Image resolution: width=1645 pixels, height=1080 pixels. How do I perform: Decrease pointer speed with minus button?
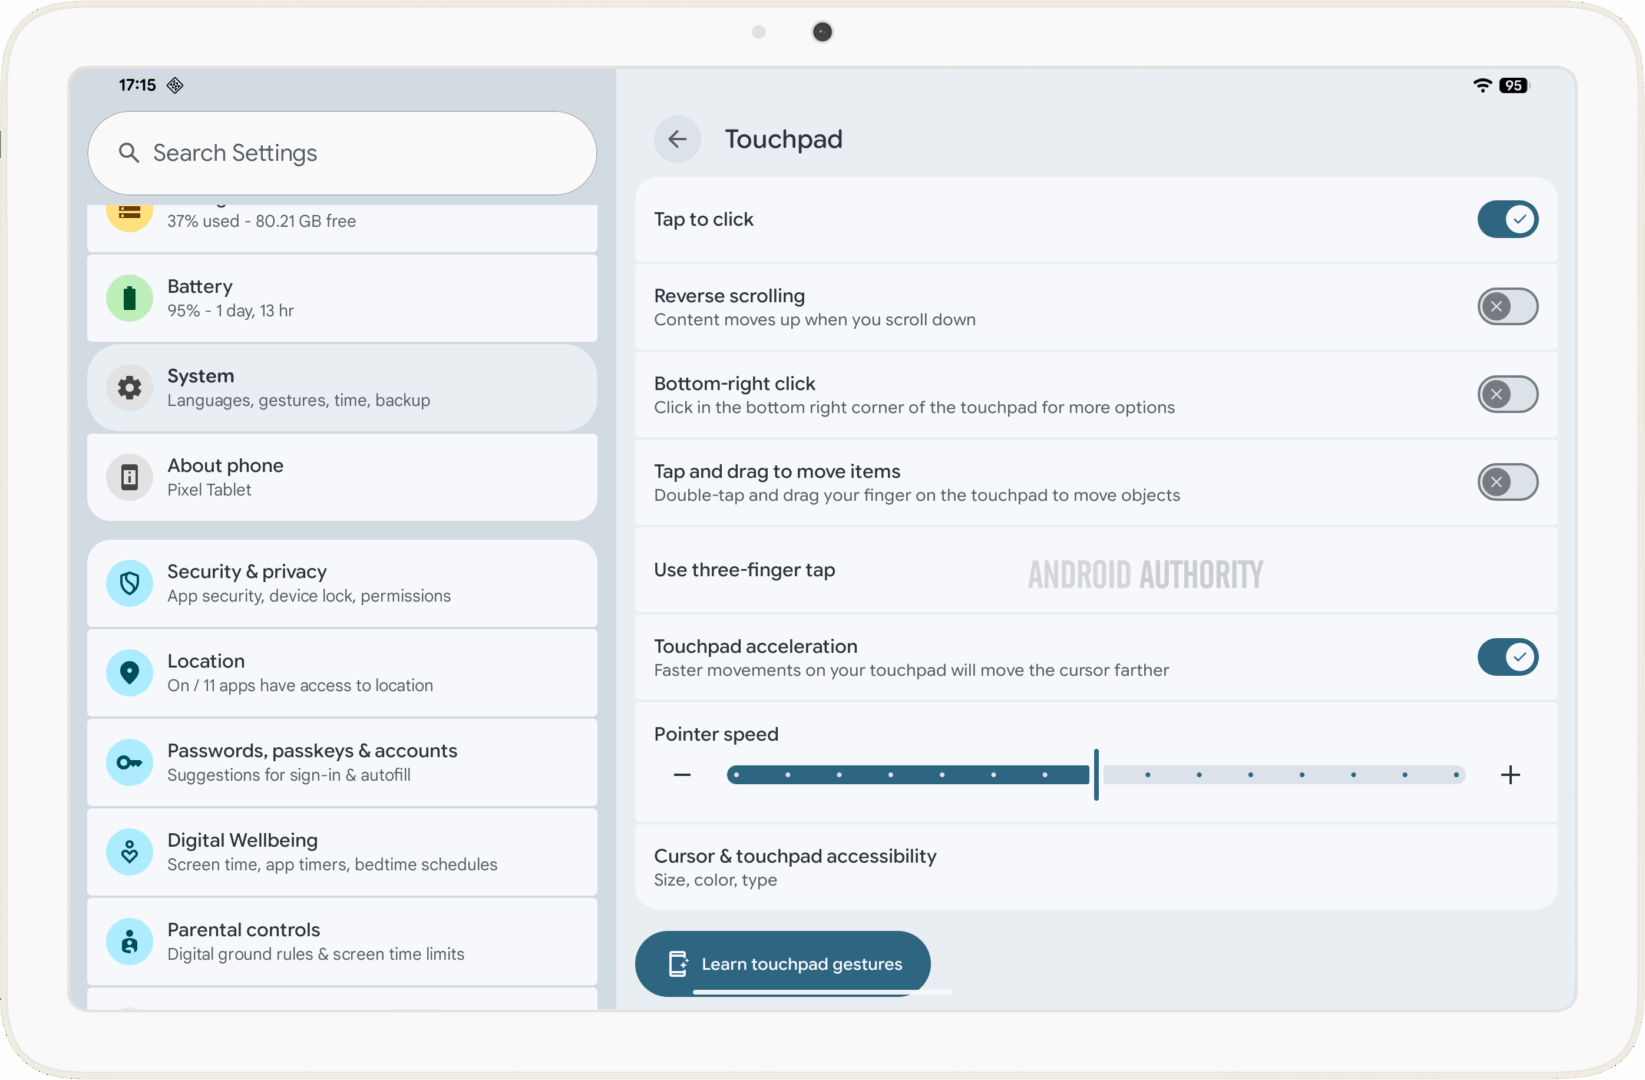[682, 775]
